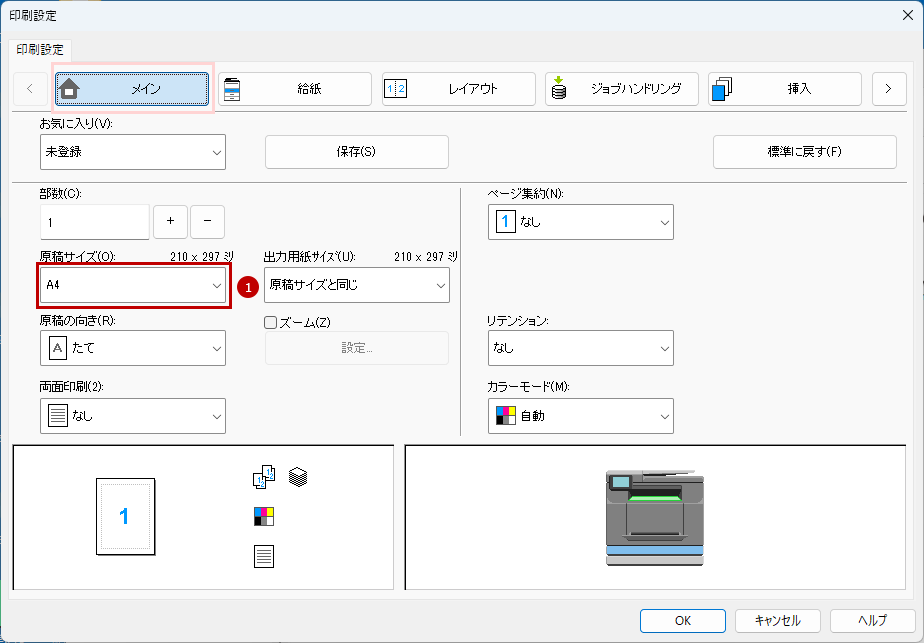
Task: Click the 保存 button
Action: [x=356, y=152]
